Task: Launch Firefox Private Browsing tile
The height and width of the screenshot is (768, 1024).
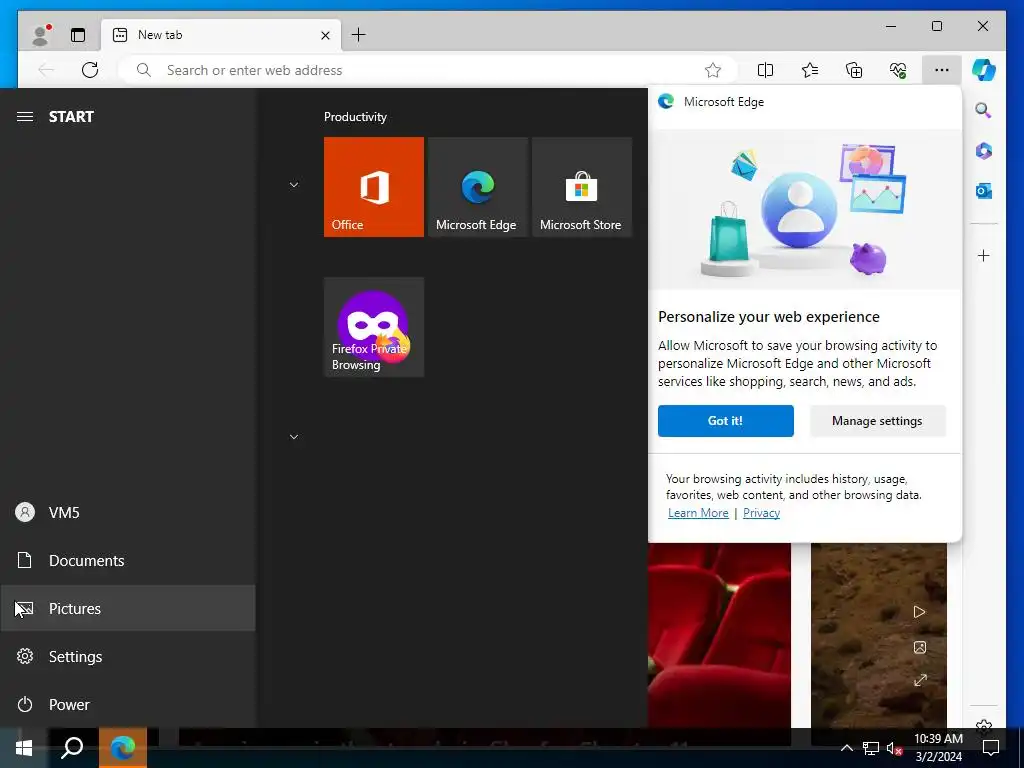Action: pyautogui.click(x=374, y=327)
